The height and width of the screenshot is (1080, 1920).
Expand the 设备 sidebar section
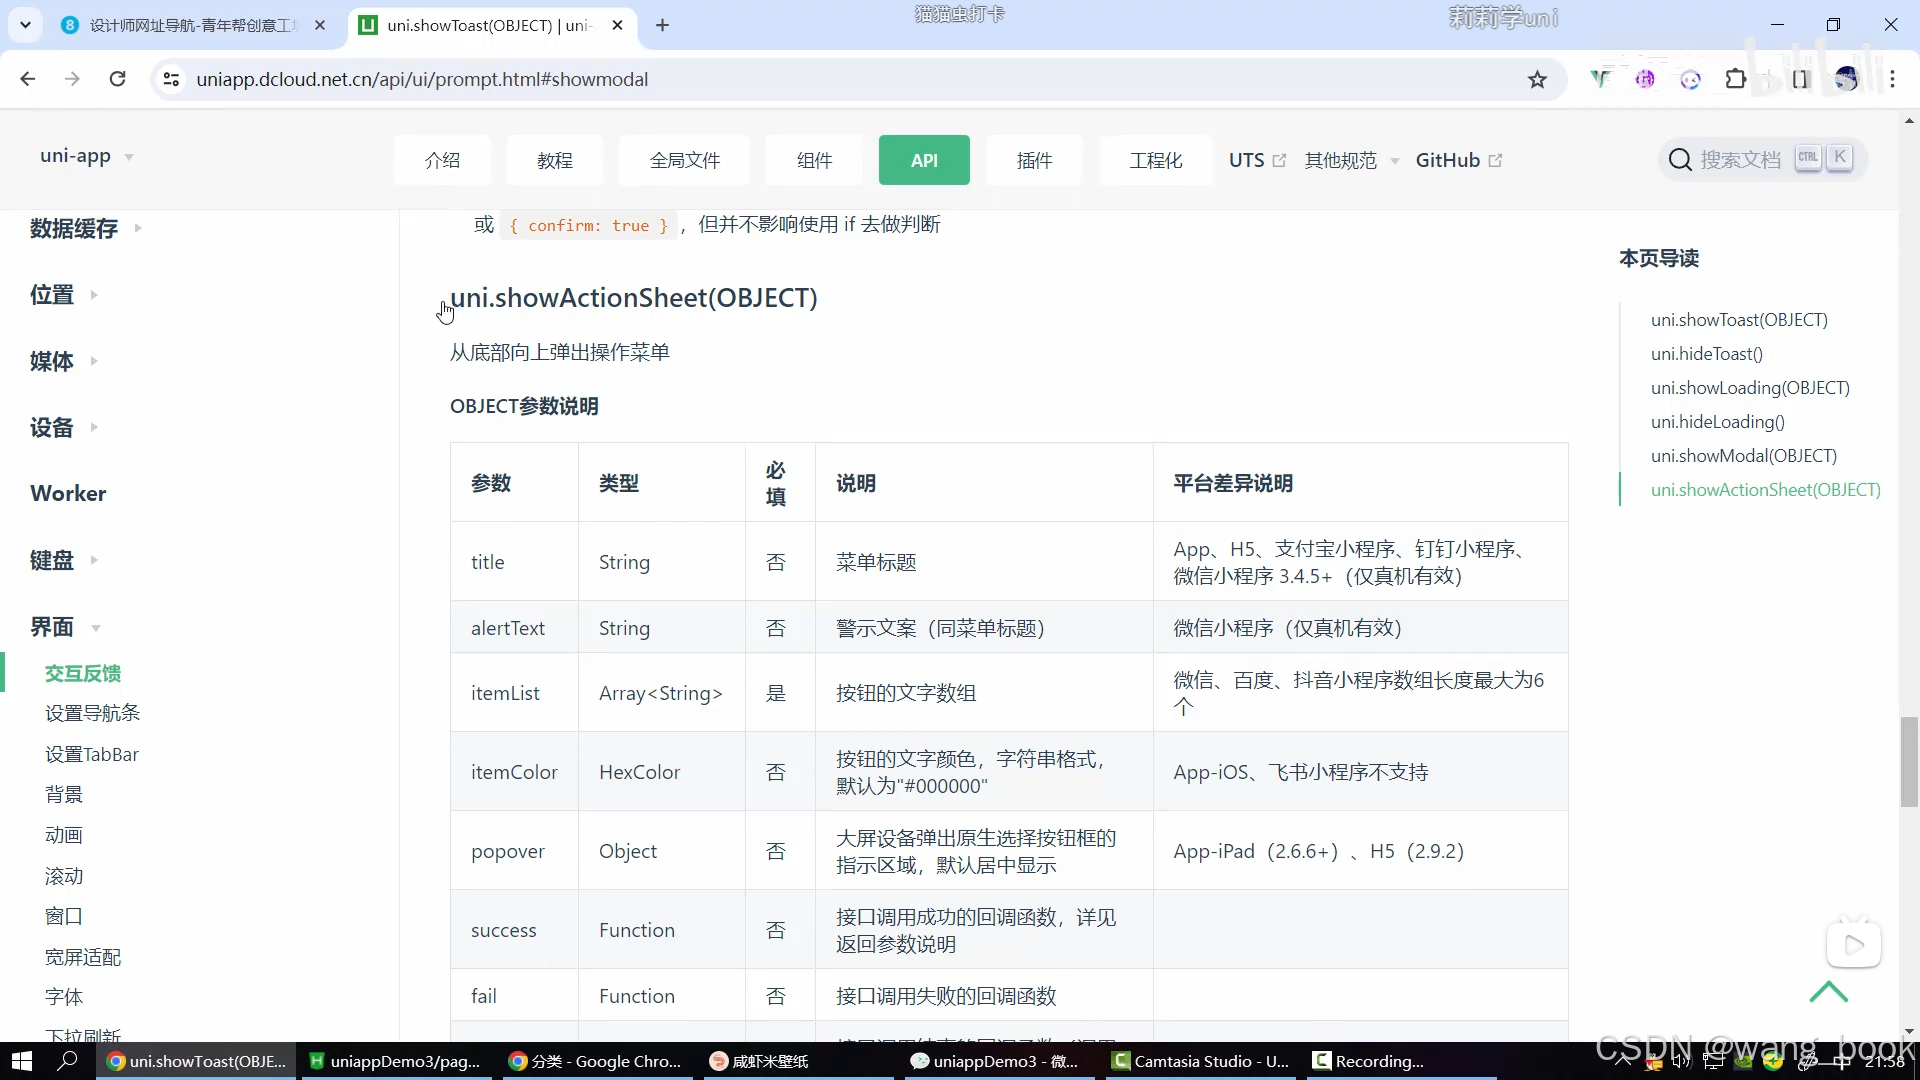click(x=64, y=428)
